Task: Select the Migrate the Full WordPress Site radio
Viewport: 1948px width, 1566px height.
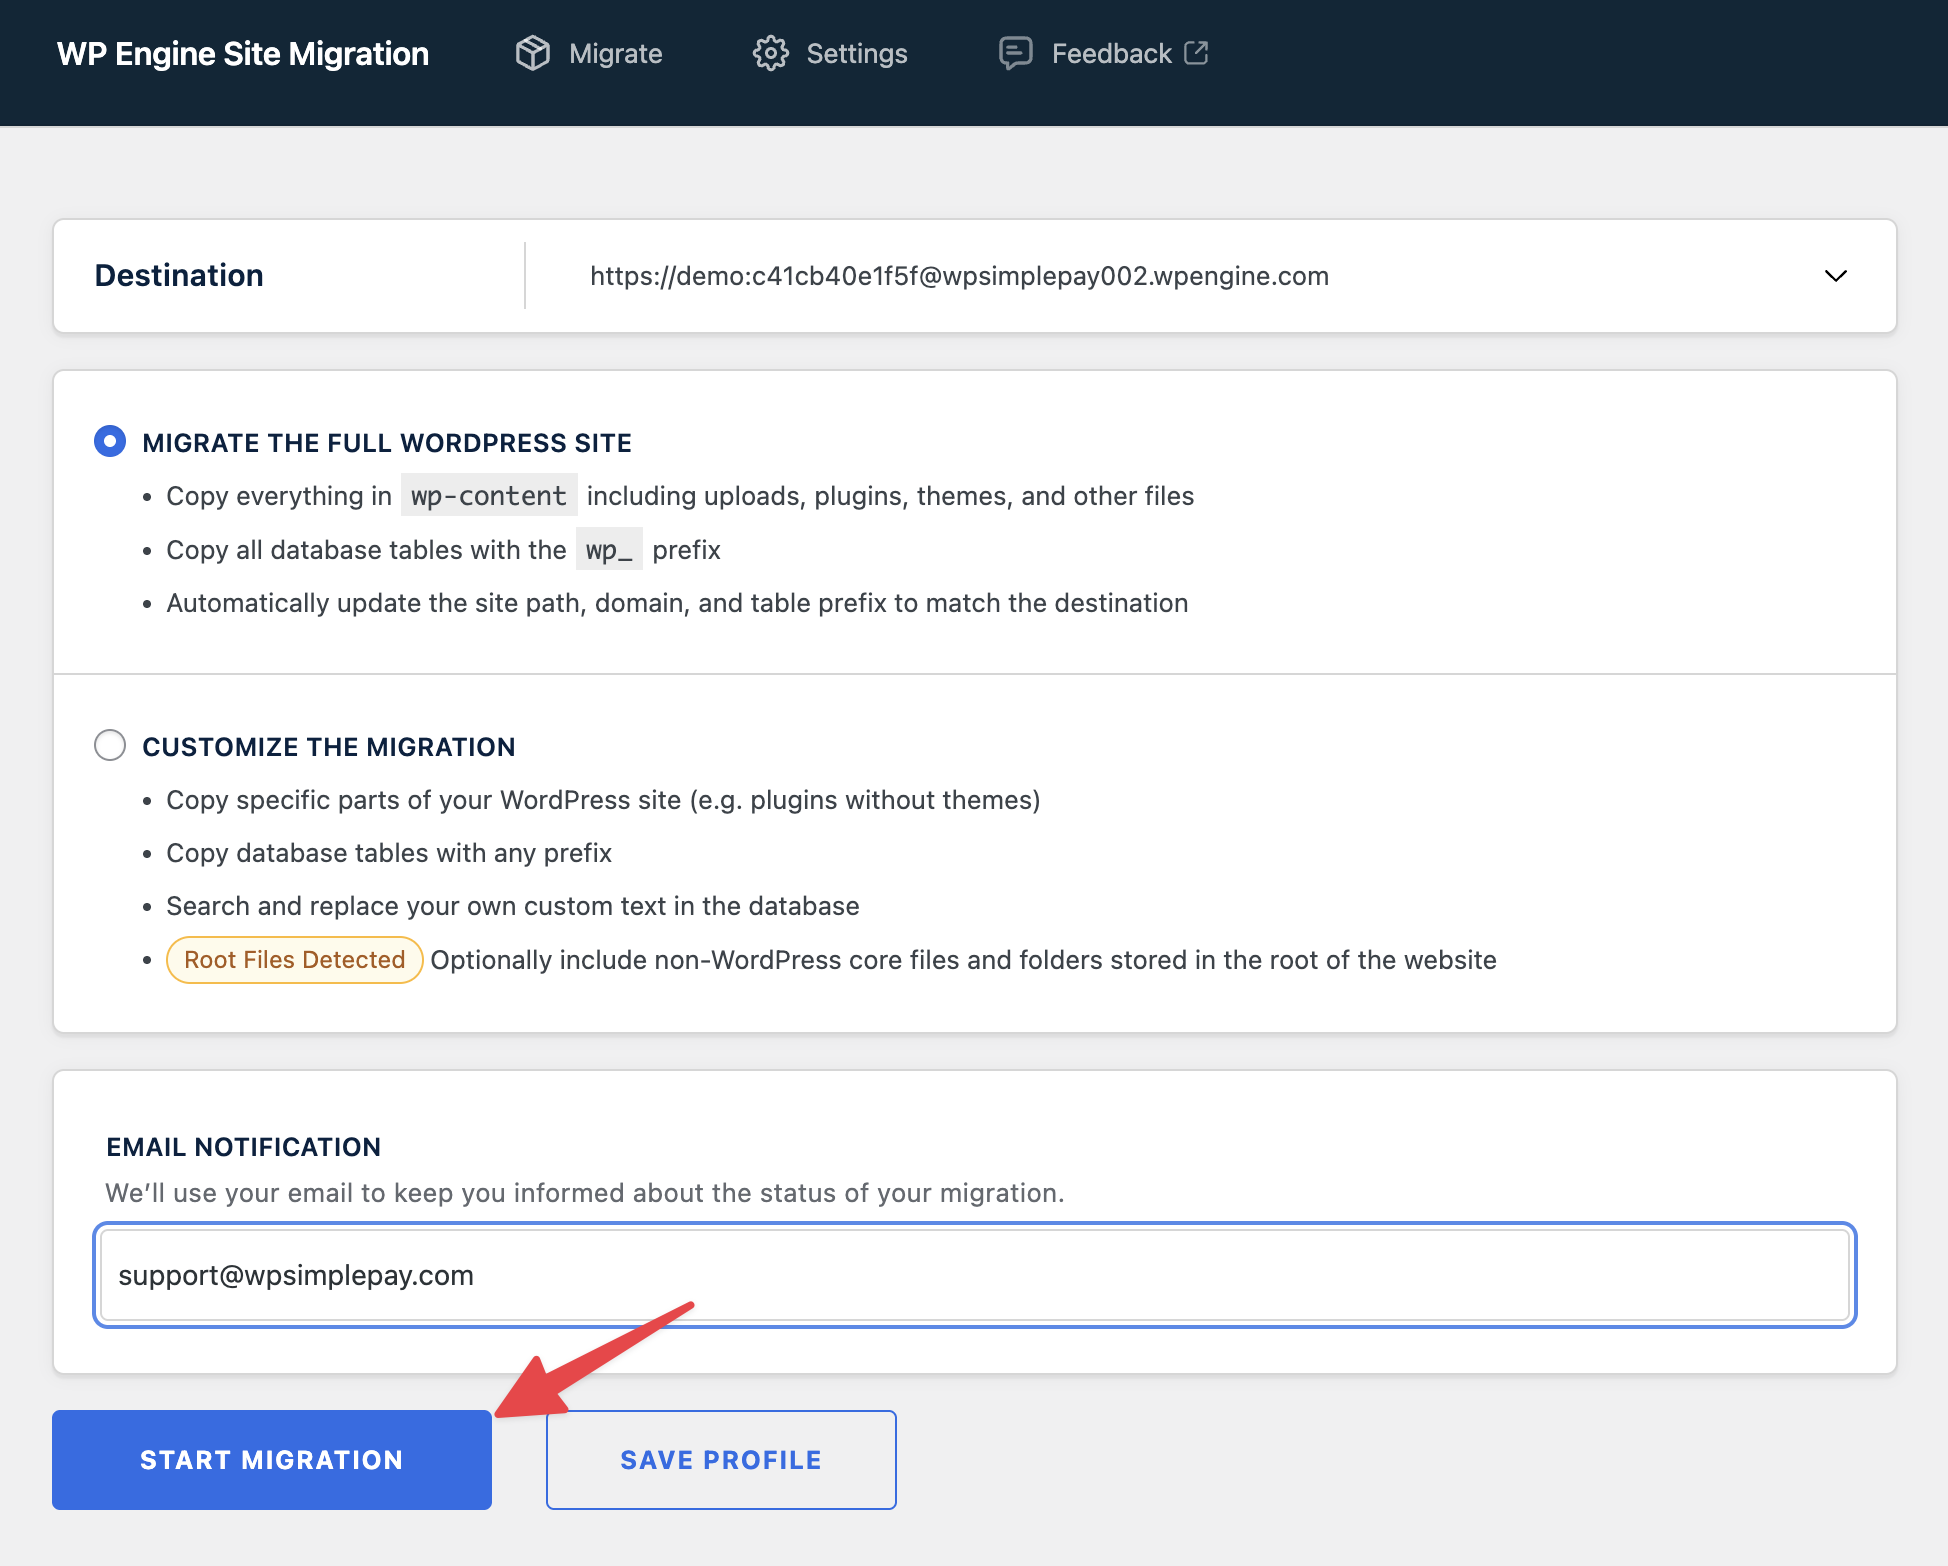Action: [x=110, y=441]
